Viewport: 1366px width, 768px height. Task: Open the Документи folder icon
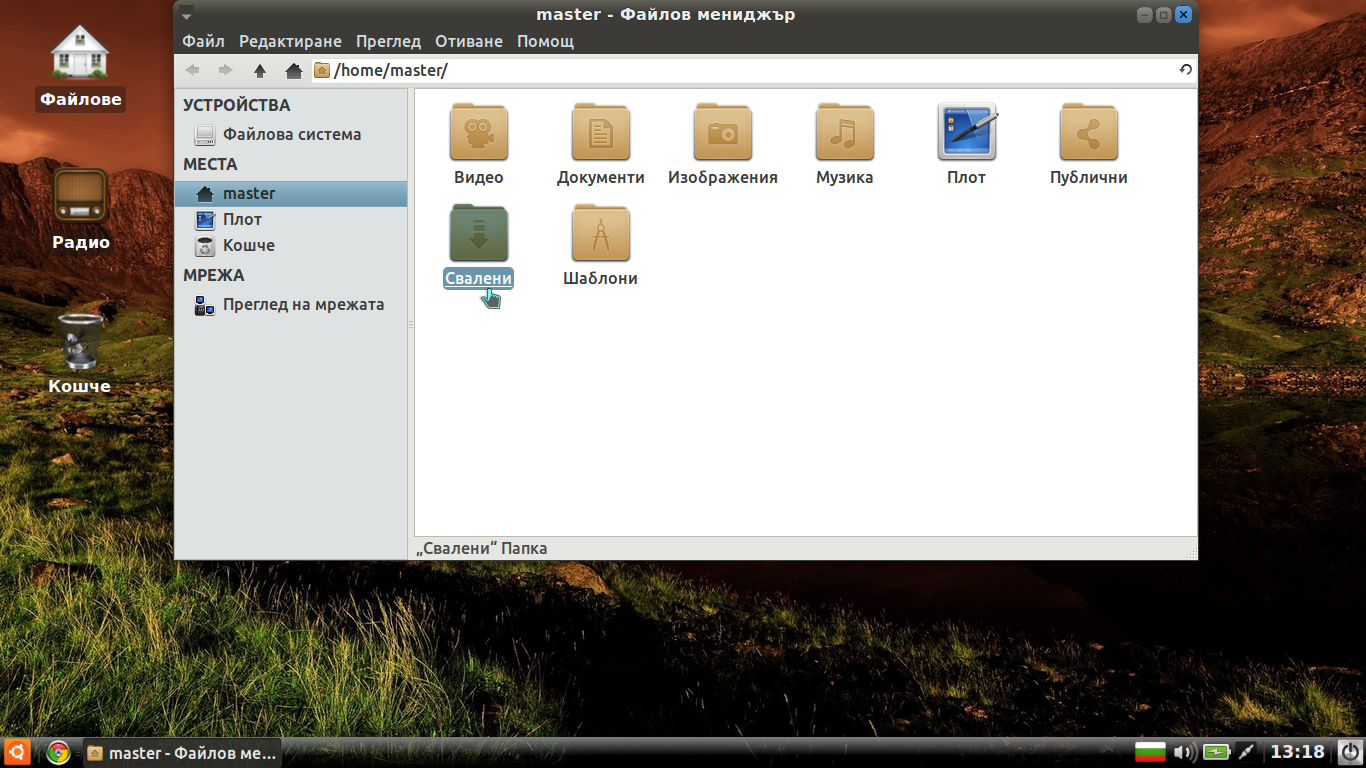pyautogui.click(x=601, y=132)
